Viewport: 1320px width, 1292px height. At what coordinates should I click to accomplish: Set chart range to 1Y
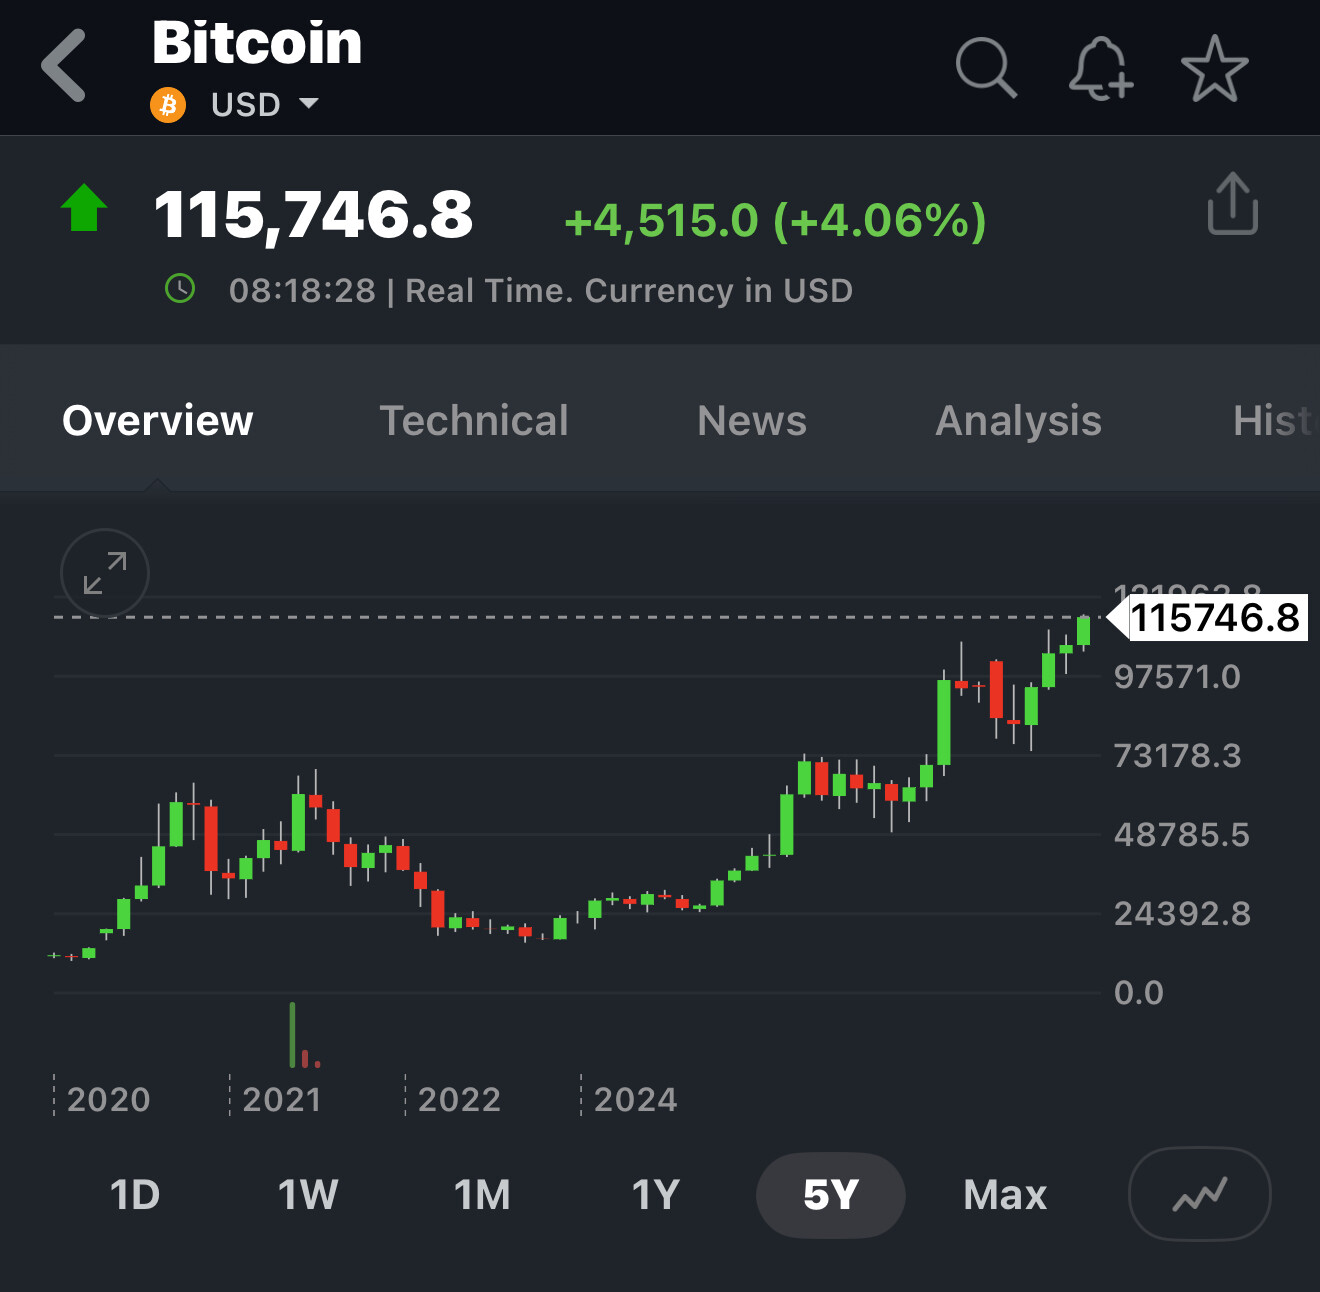point(656,1195)
